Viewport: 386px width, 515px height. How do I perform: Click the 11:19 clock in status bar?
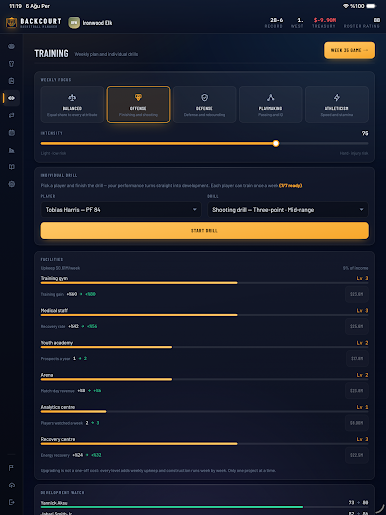coord(15,6)
